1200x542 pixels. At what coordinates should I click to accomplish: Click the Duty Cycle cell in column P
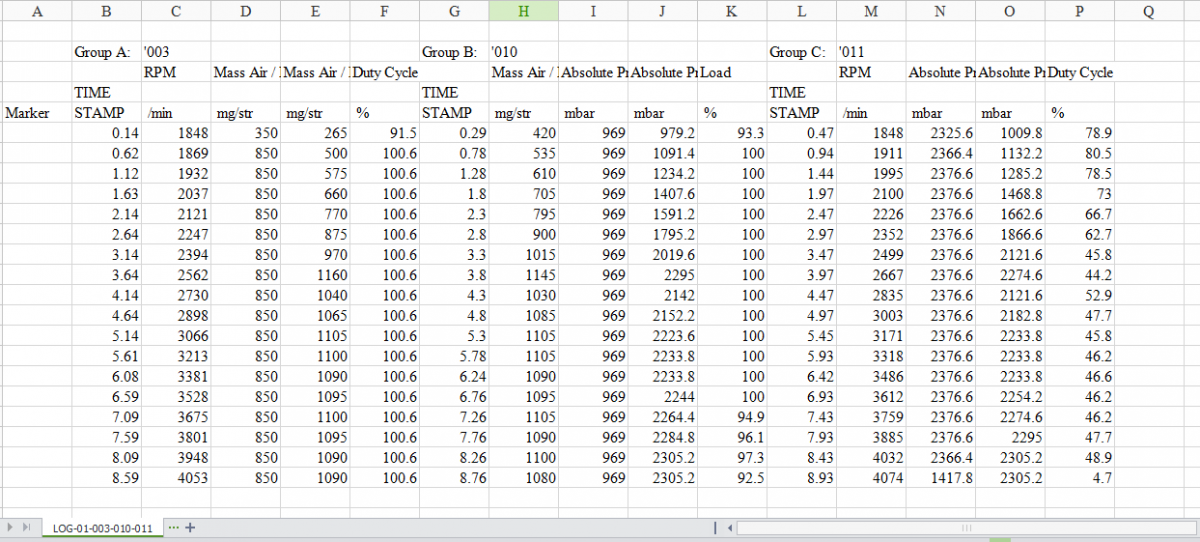pos(1080,73)
